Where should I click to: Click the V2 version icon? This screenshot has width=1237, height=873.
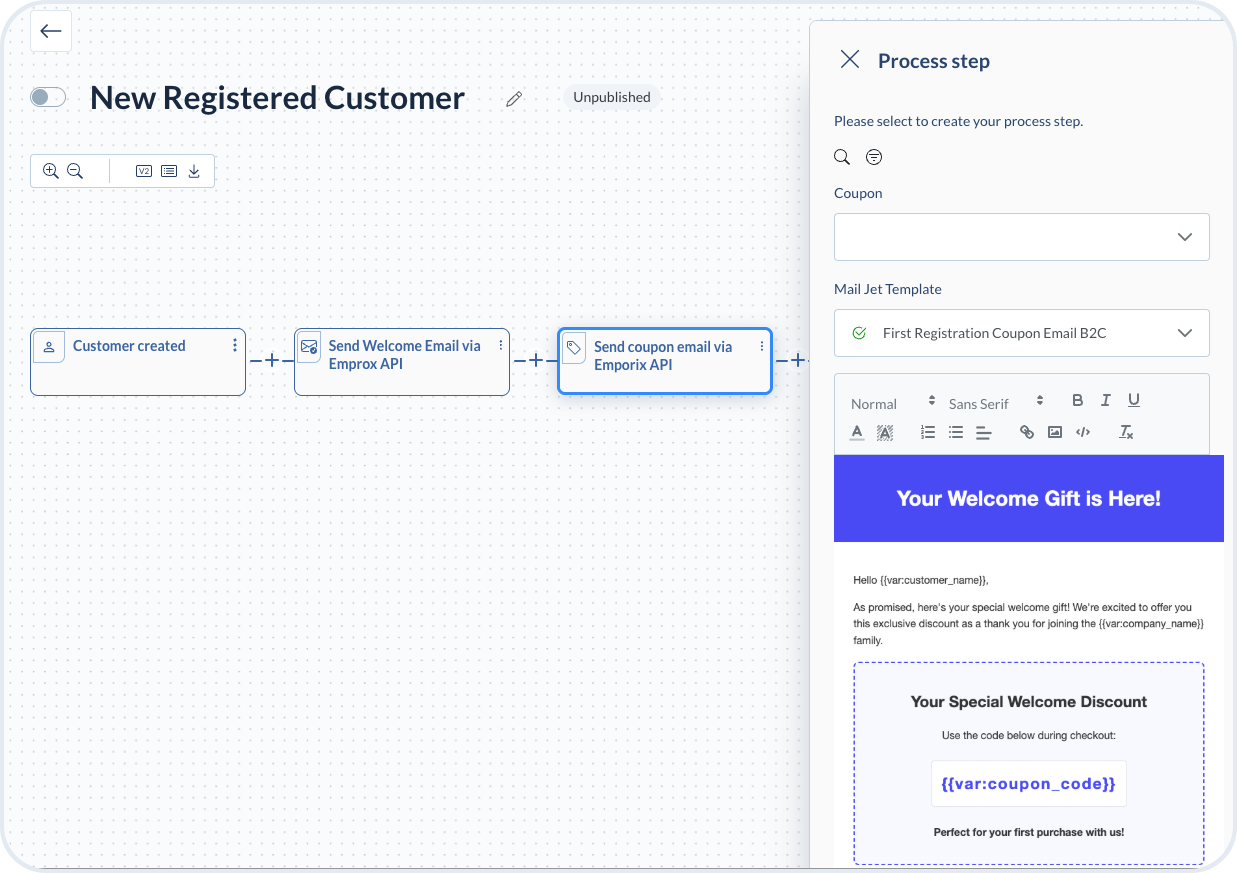point(144,171)
